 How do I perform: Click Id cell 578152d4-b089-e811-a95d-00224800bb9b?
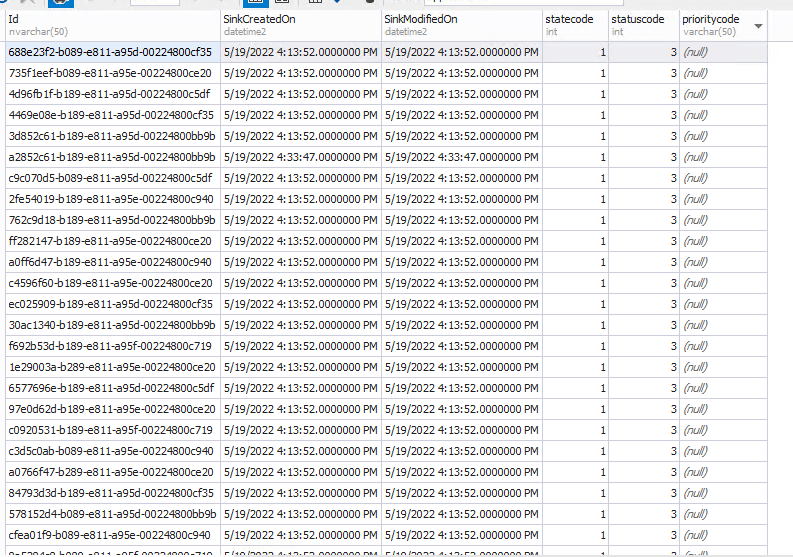pos(113,514)
